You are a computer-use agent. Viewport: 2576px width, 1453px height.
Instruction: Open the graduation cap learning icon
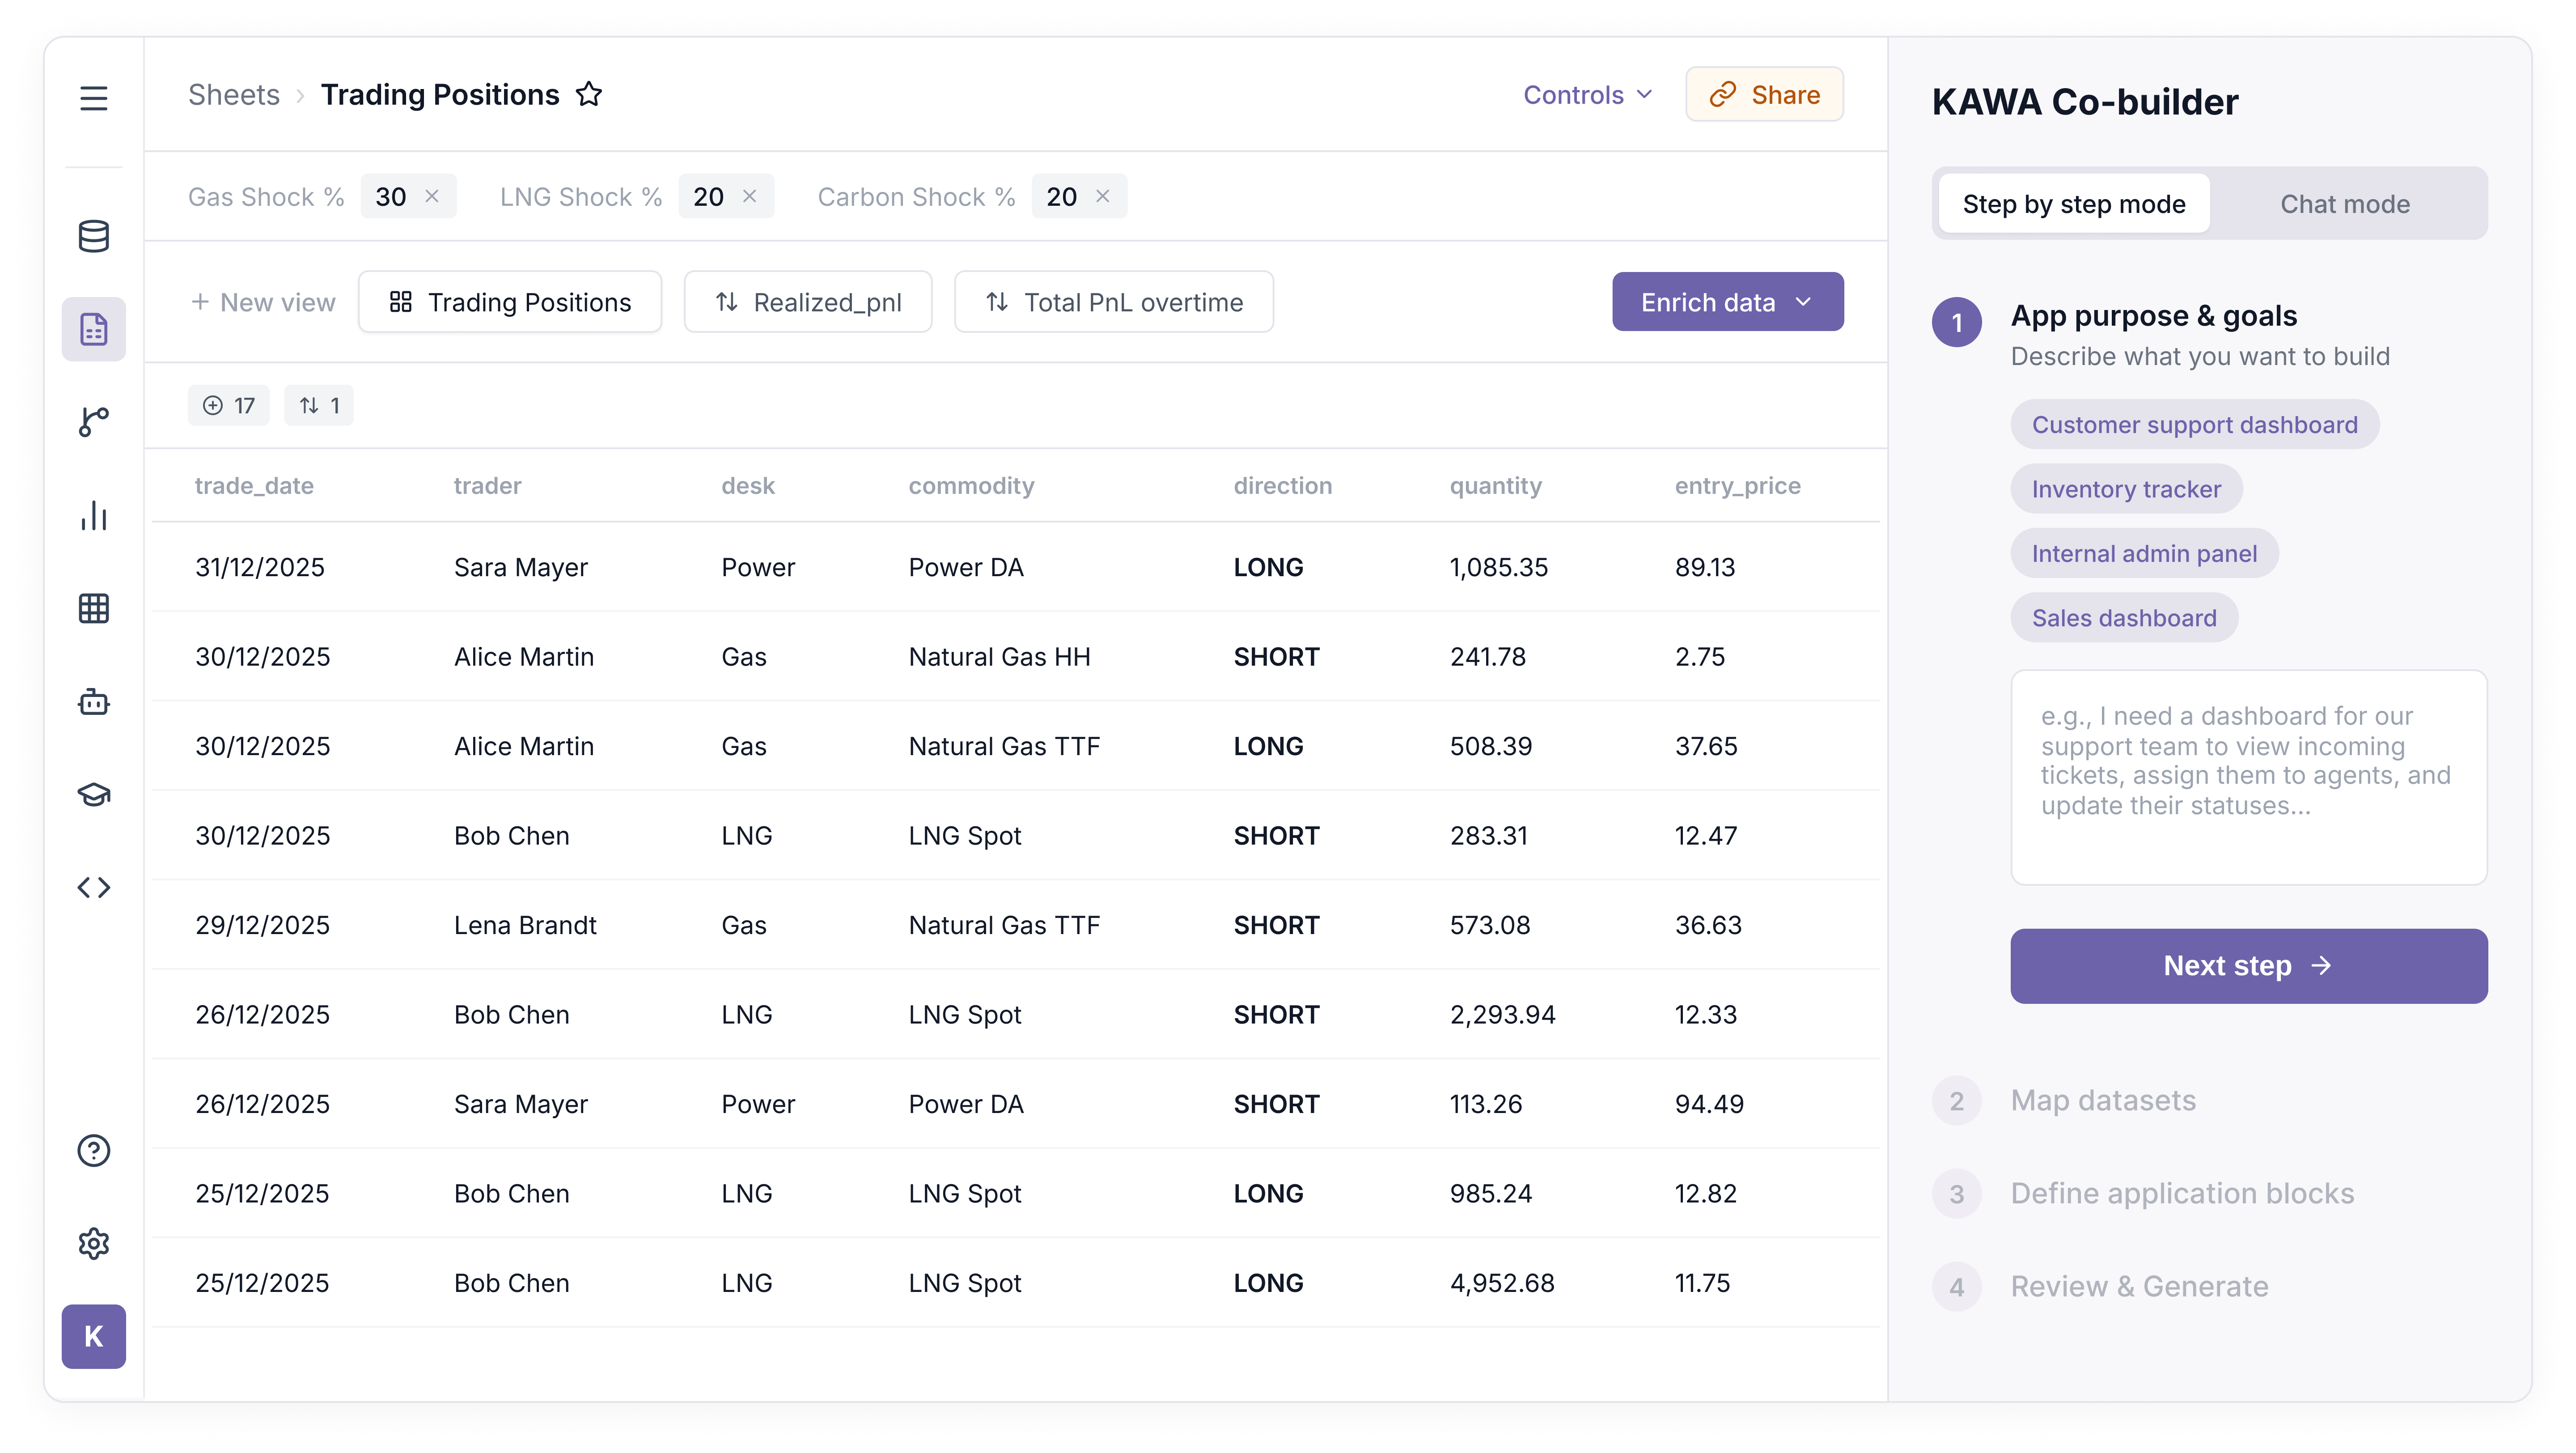tap(93, 794)
